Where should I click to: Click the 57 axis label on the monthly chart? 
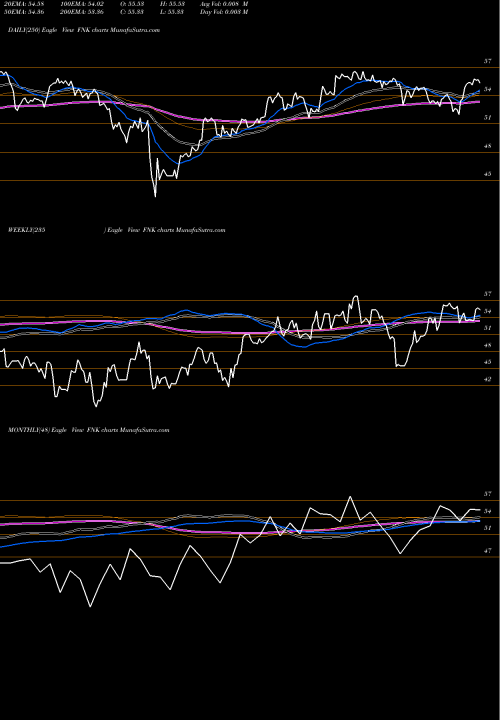click(488, 494)
